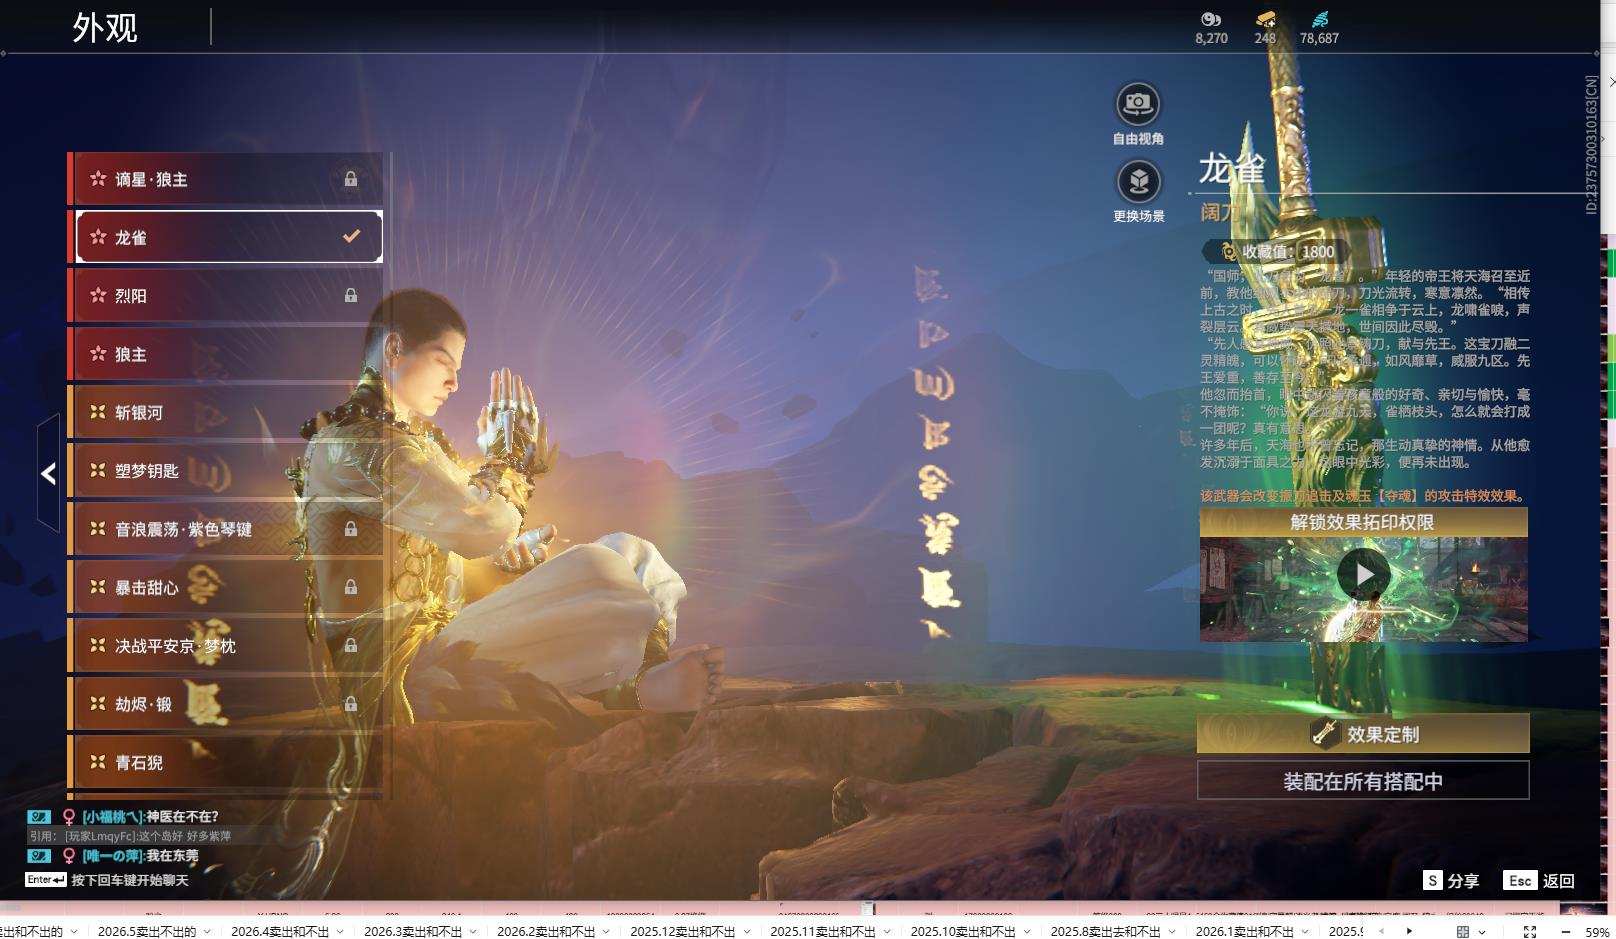This screenshot has width=1616, height=939.
Task: Click the lock icon on 暴击甜心 row
Action: coord(351,587)
